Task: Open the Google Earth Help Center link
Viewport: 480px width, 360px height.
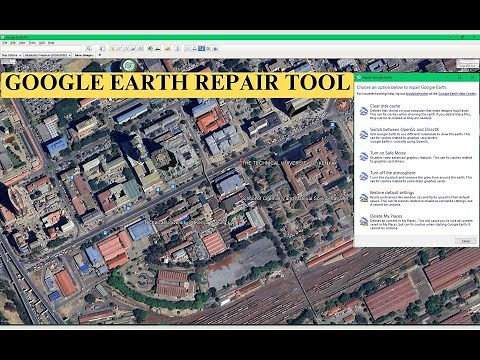Action: click(x=457, y=94)
